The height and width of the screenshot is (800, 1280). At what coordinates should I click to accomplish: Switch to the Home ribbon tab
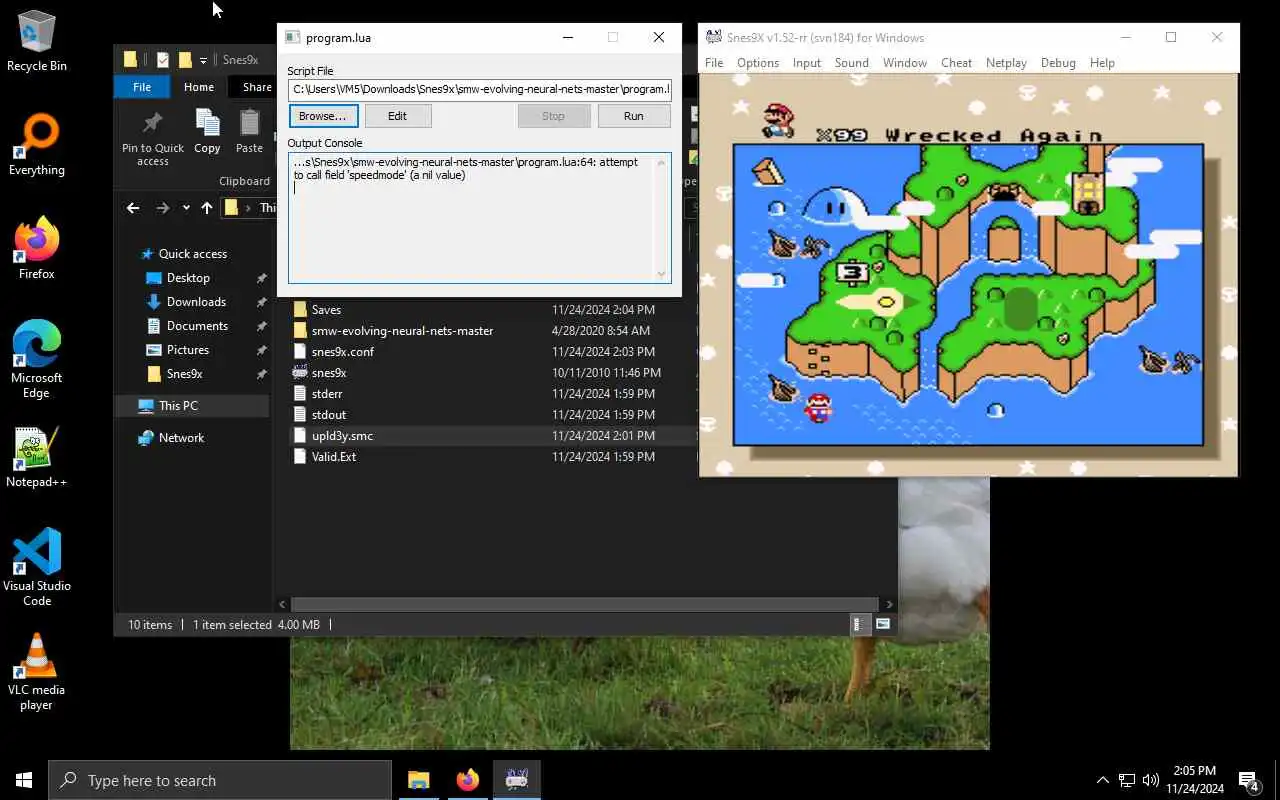198,87
